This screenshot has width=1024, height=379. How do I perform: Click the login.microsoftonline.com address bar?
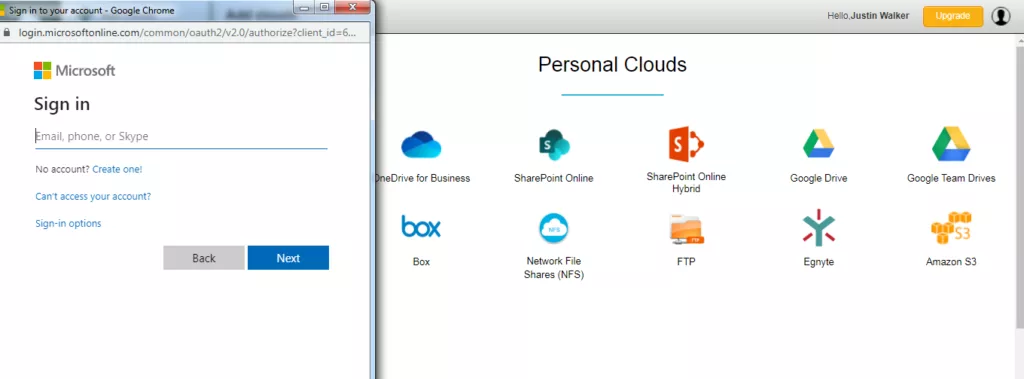186,33
